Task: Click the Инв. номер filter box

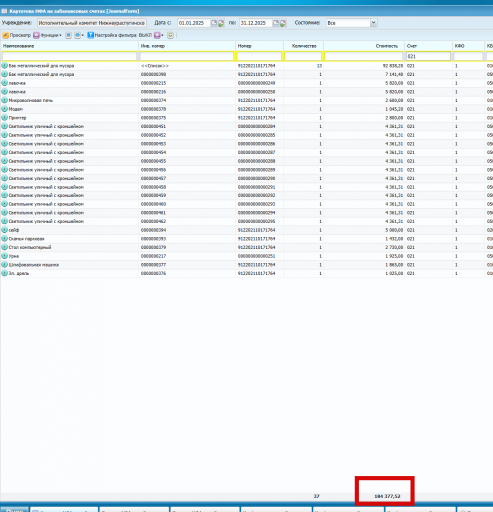Action: click(187, 56)
